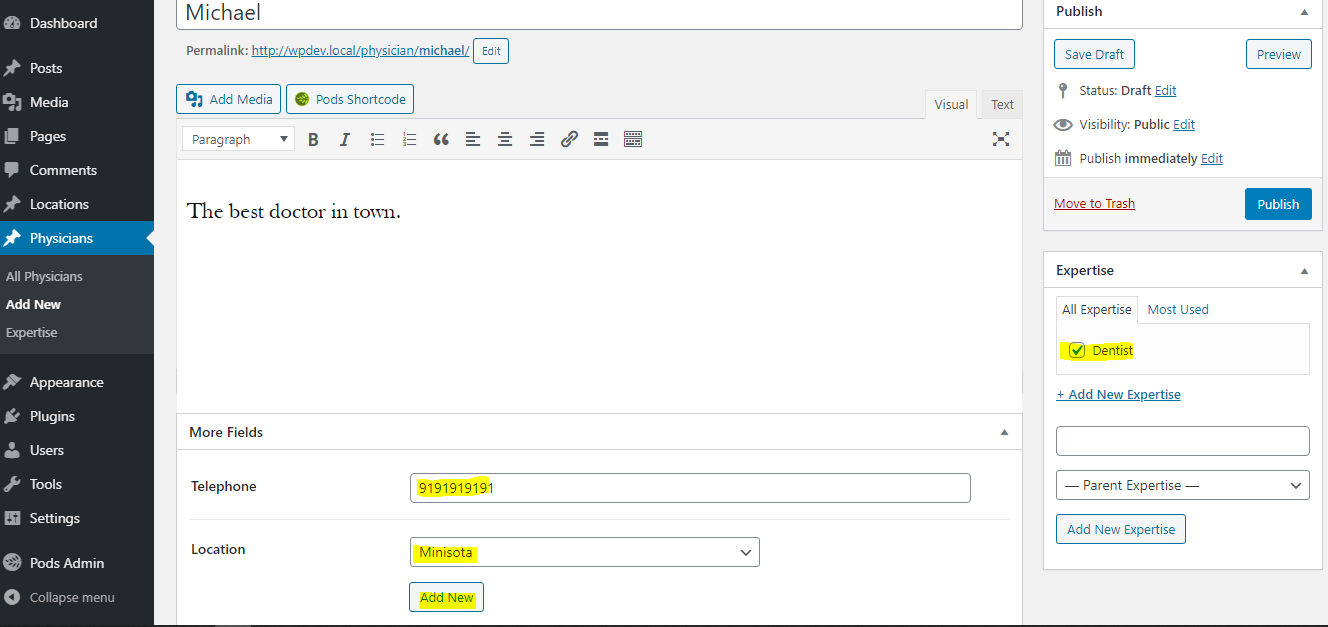Toggle bold formatting in editor toolbar
The height and width of the screenshot is (627, 1328).
tap(313, 139)
